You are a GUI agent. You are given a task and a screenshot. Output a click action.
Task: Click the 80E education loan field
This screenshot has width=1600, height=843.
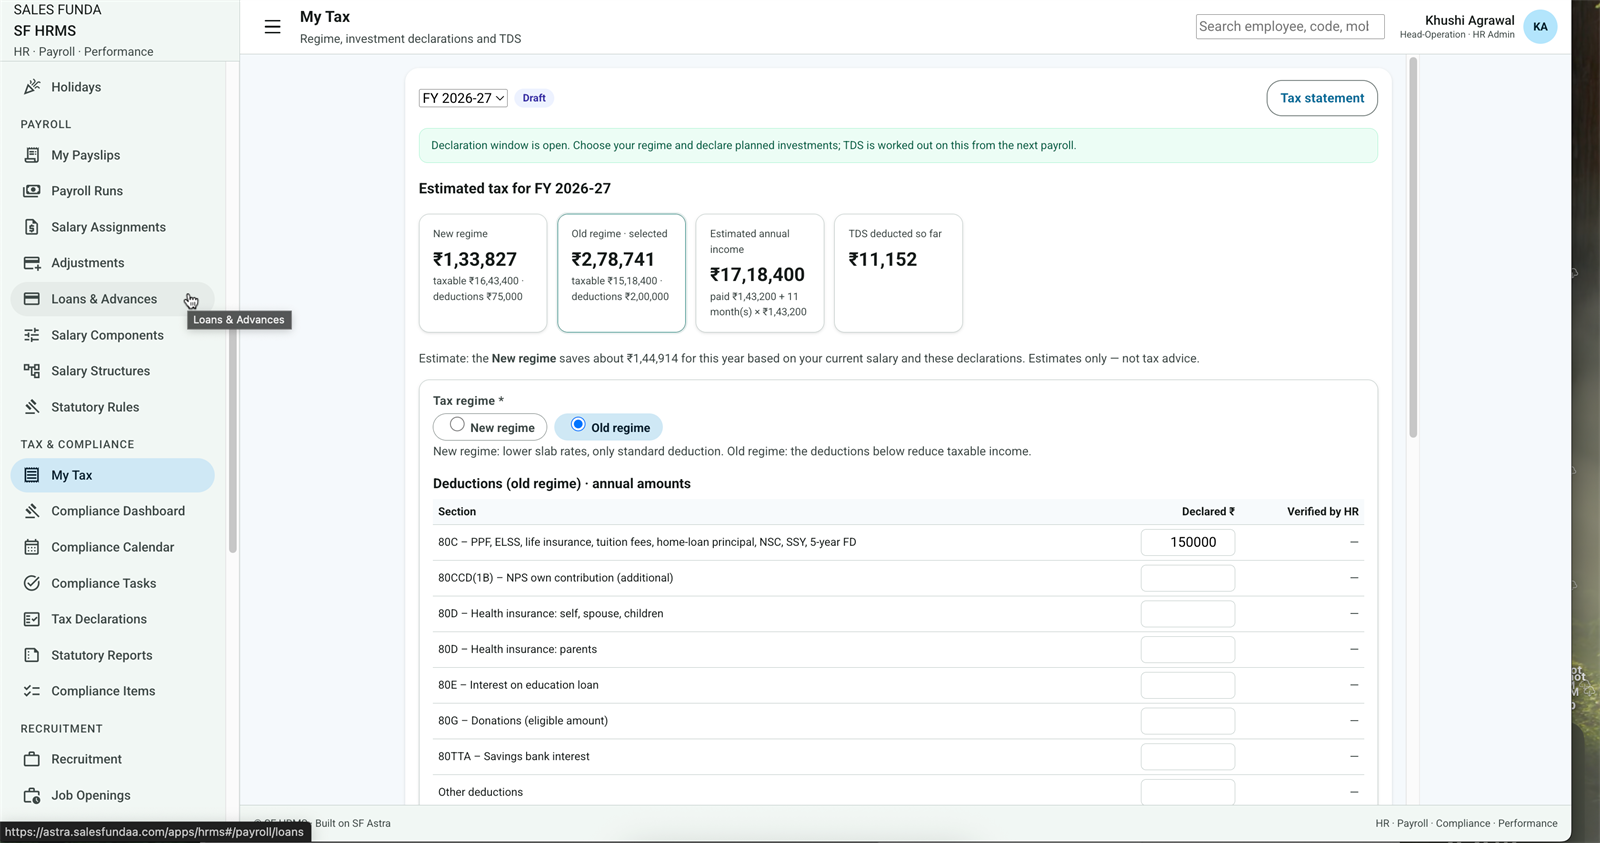[1188, 685]
